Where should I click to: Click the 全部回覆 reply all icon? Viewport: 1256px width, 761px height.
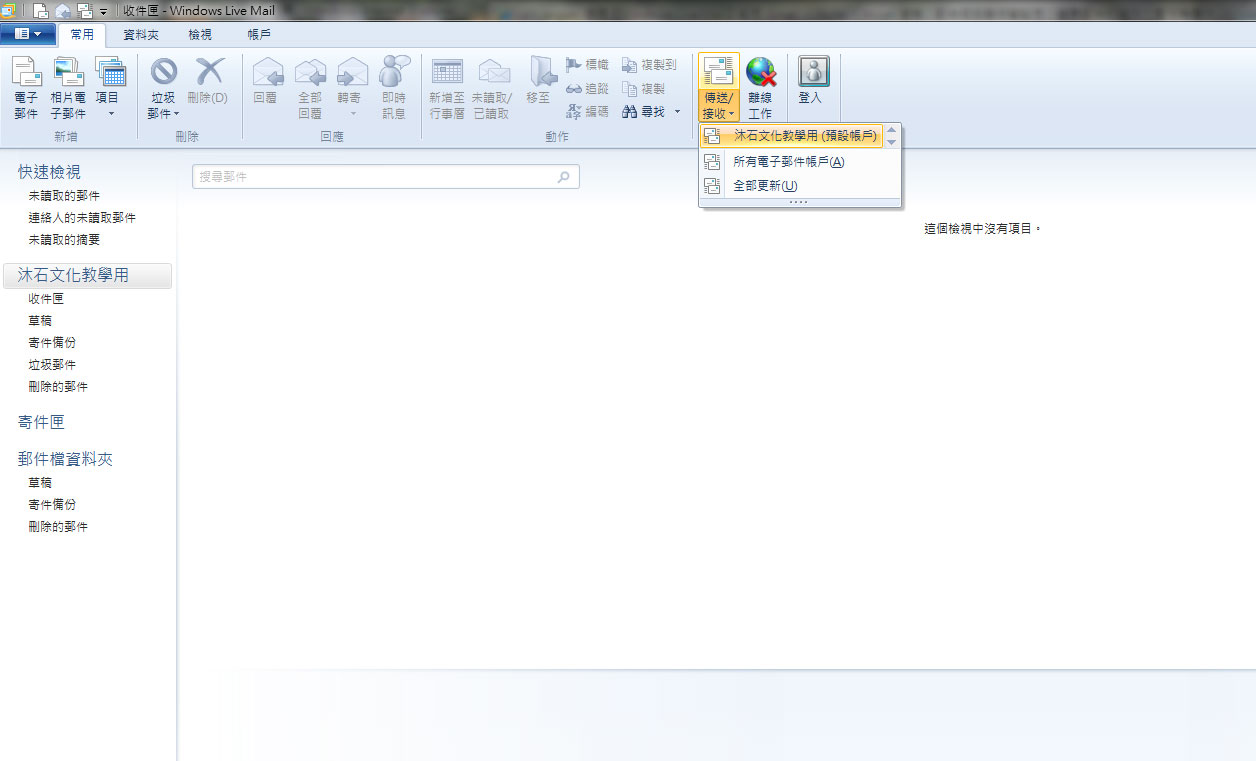310,72
